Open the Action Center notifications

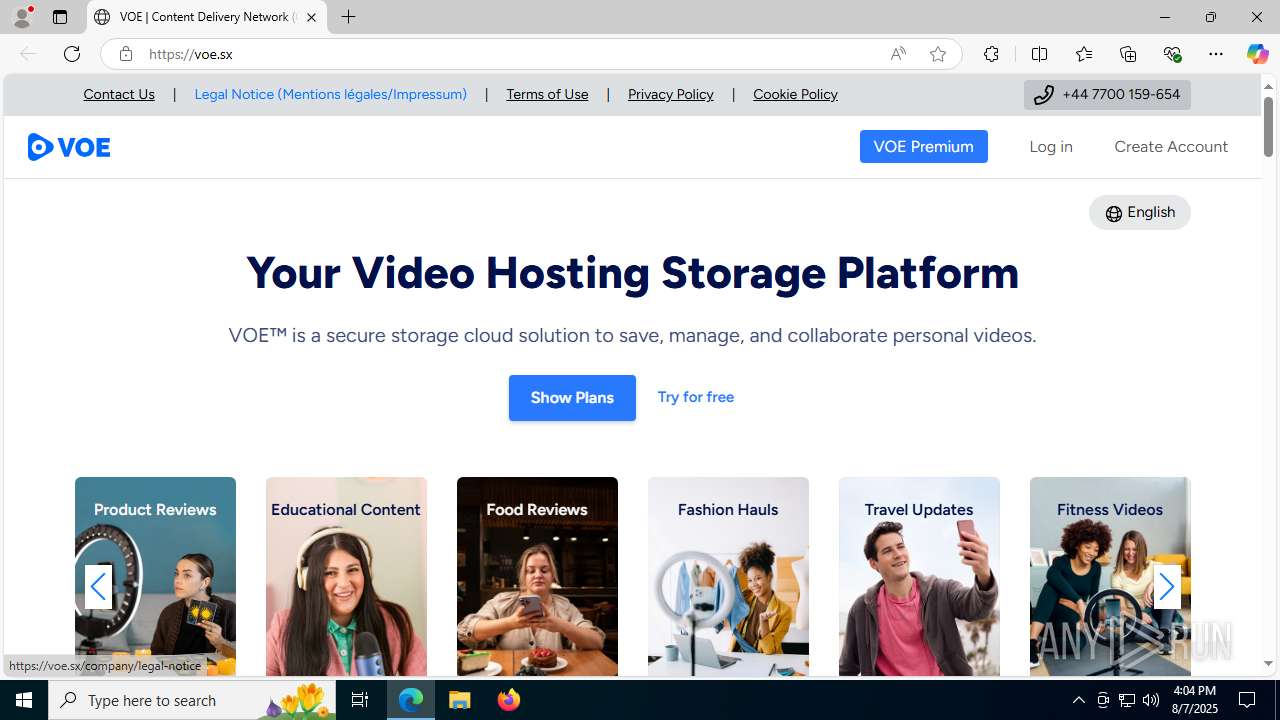[x=1248, y=700]
